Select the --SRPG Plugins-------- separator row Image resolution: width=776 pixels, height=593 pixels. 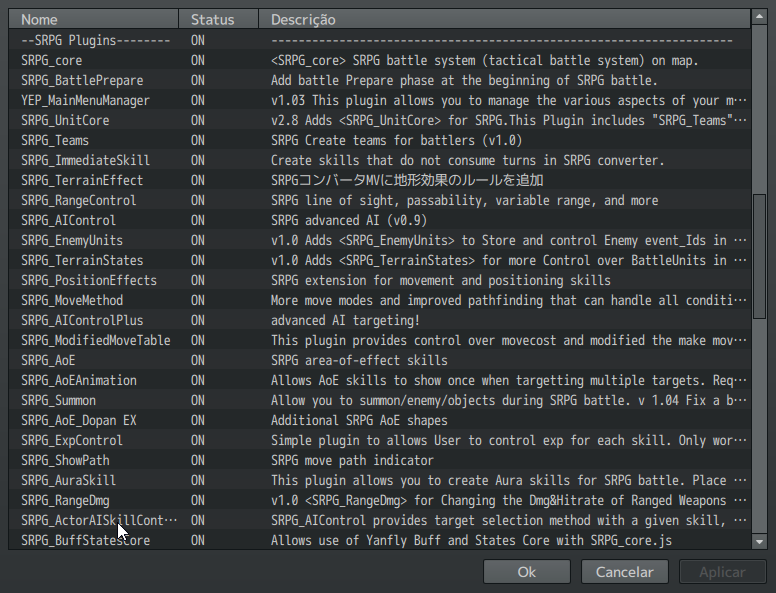(380, 40)
